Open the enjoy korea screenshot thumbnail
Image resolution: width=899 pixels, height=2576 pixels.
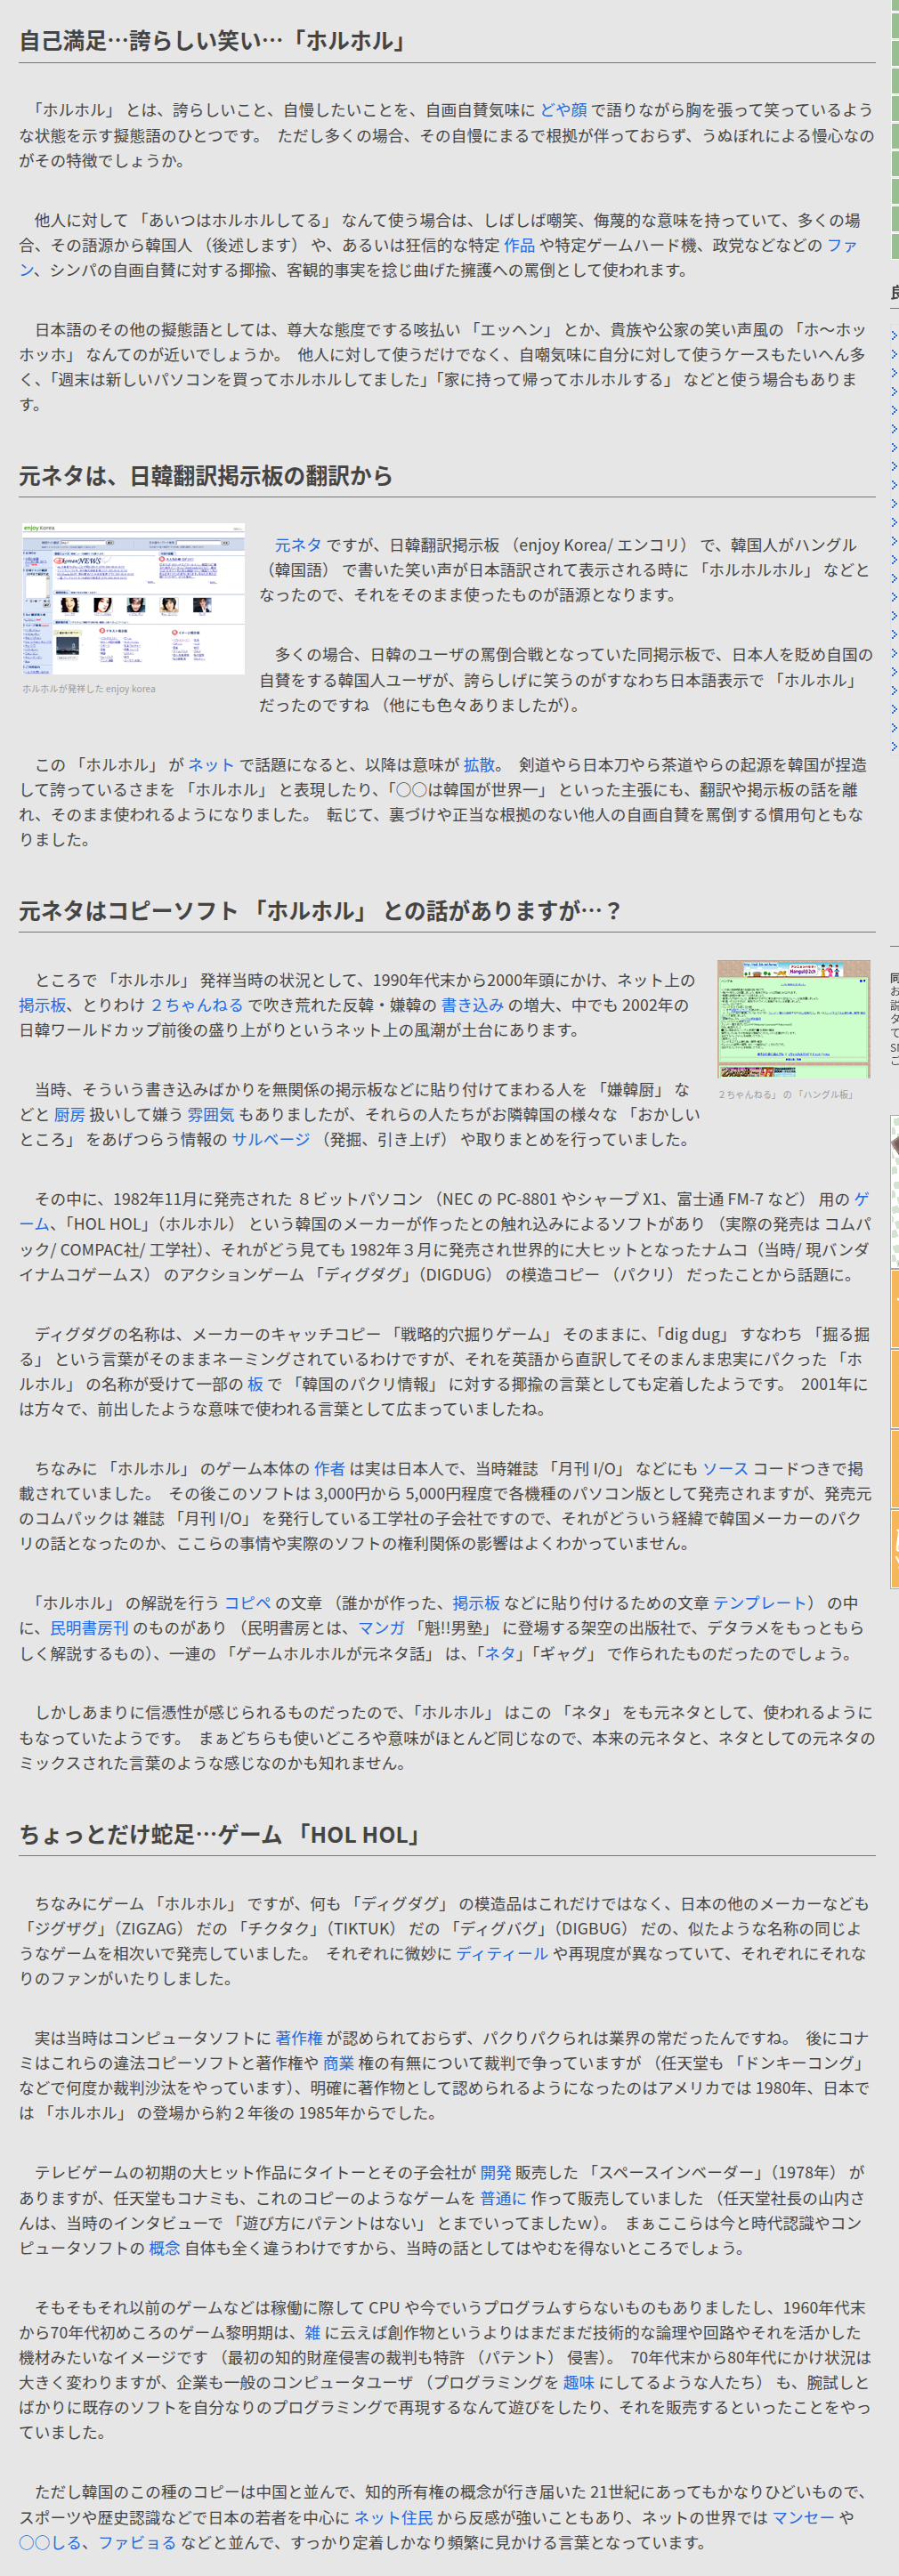tap(133, 598)
